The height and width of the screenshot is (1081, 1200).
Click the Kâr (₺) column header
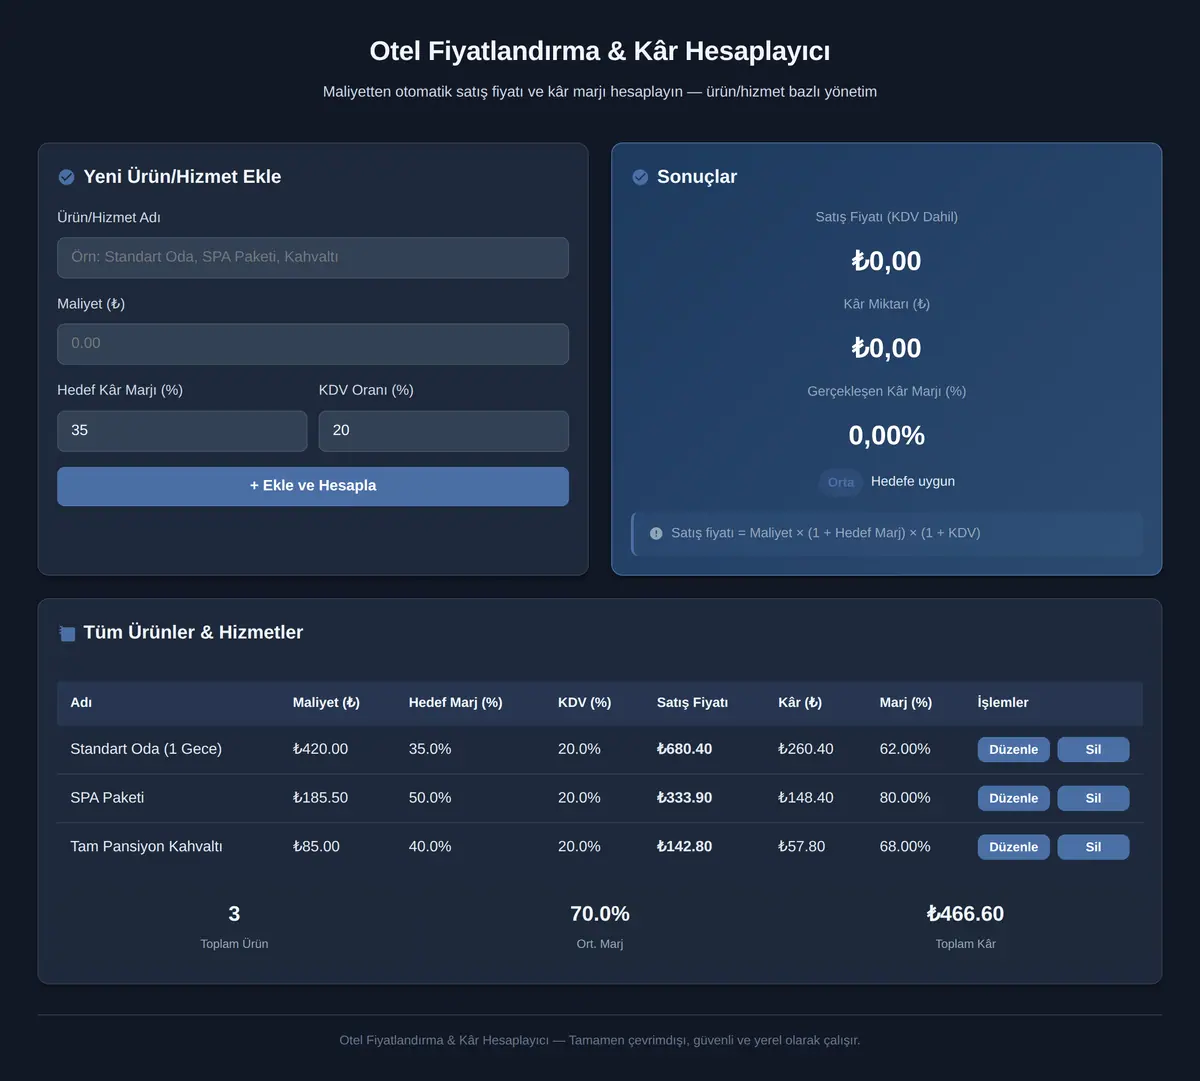(800, 703)
